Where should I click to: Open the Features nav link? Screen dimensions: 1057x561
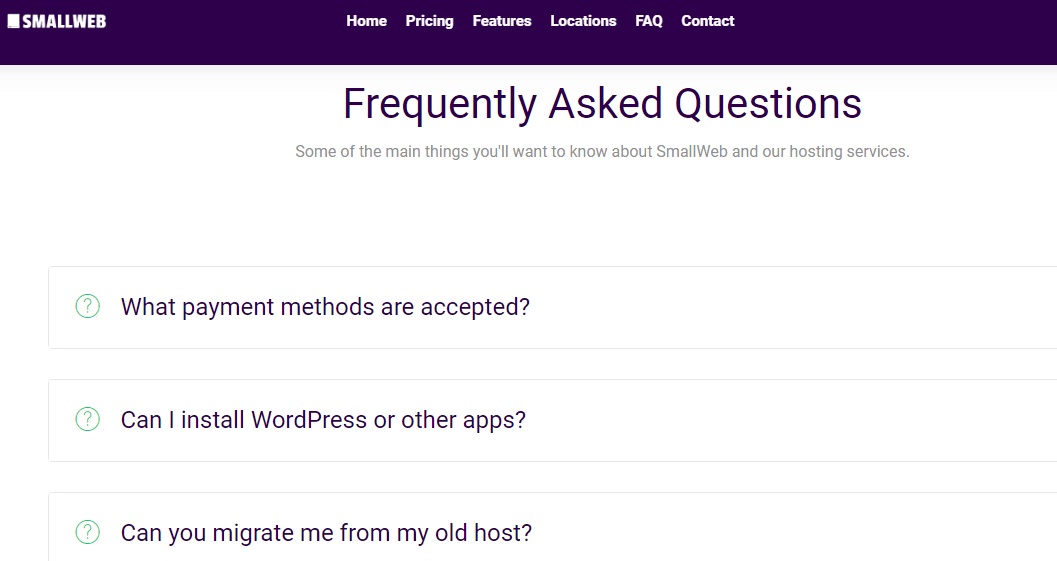point(502,21)
